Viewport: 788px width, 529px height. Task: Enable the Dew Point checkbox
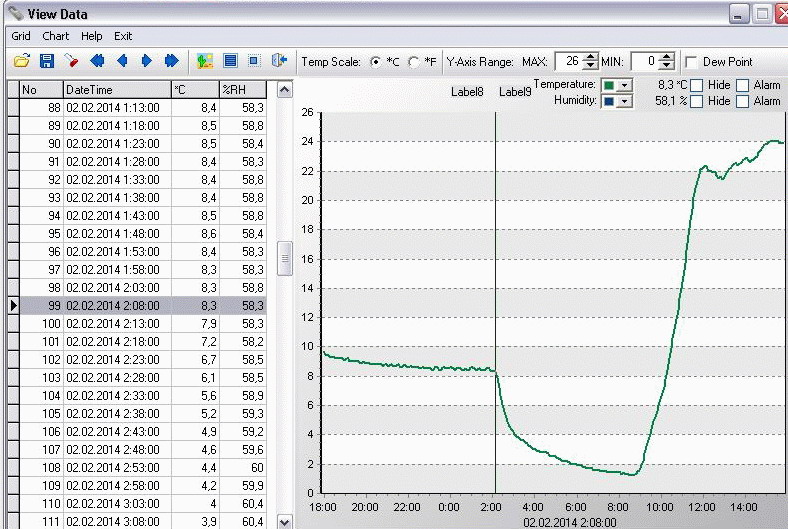[691, 62]
